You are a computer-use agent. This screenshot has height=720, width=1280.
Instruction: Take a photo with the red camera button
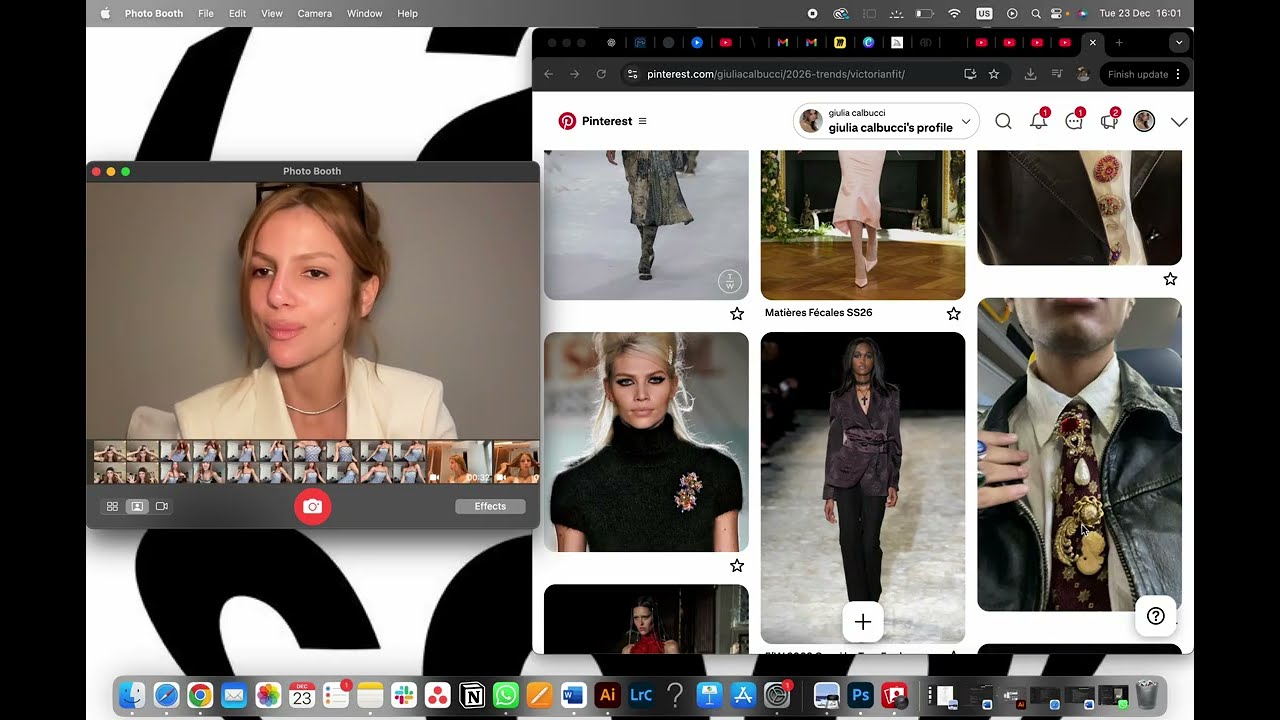pyautogui.click(x=312, y=507)
